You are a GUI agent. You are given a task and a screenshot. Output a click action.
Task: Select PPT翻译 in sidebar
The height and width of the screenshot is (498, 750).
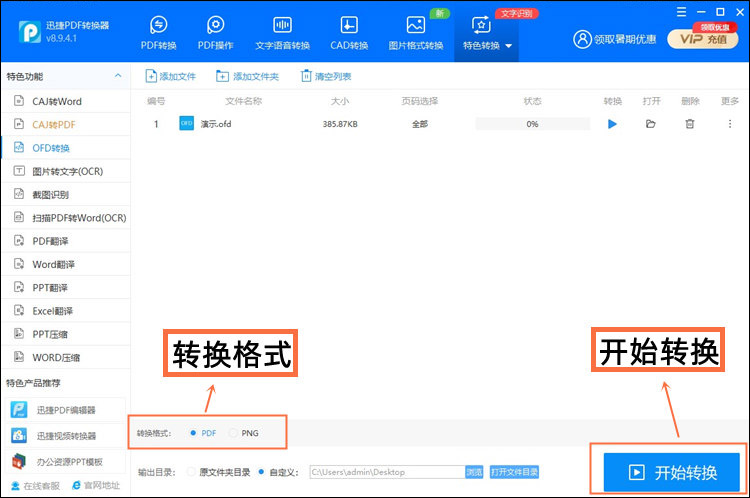[x=66, y=288]
